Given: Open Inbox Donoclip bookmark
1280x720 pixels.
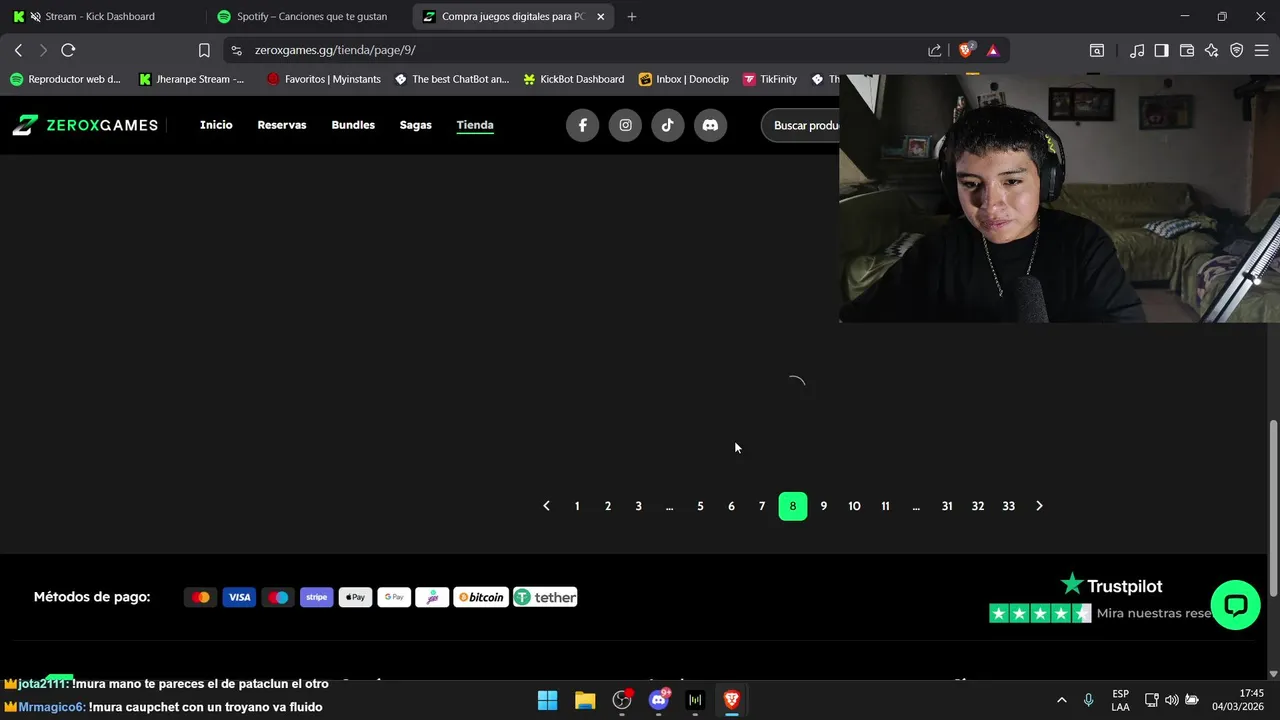Looking at the screenshot, I should tap(684, 79).
